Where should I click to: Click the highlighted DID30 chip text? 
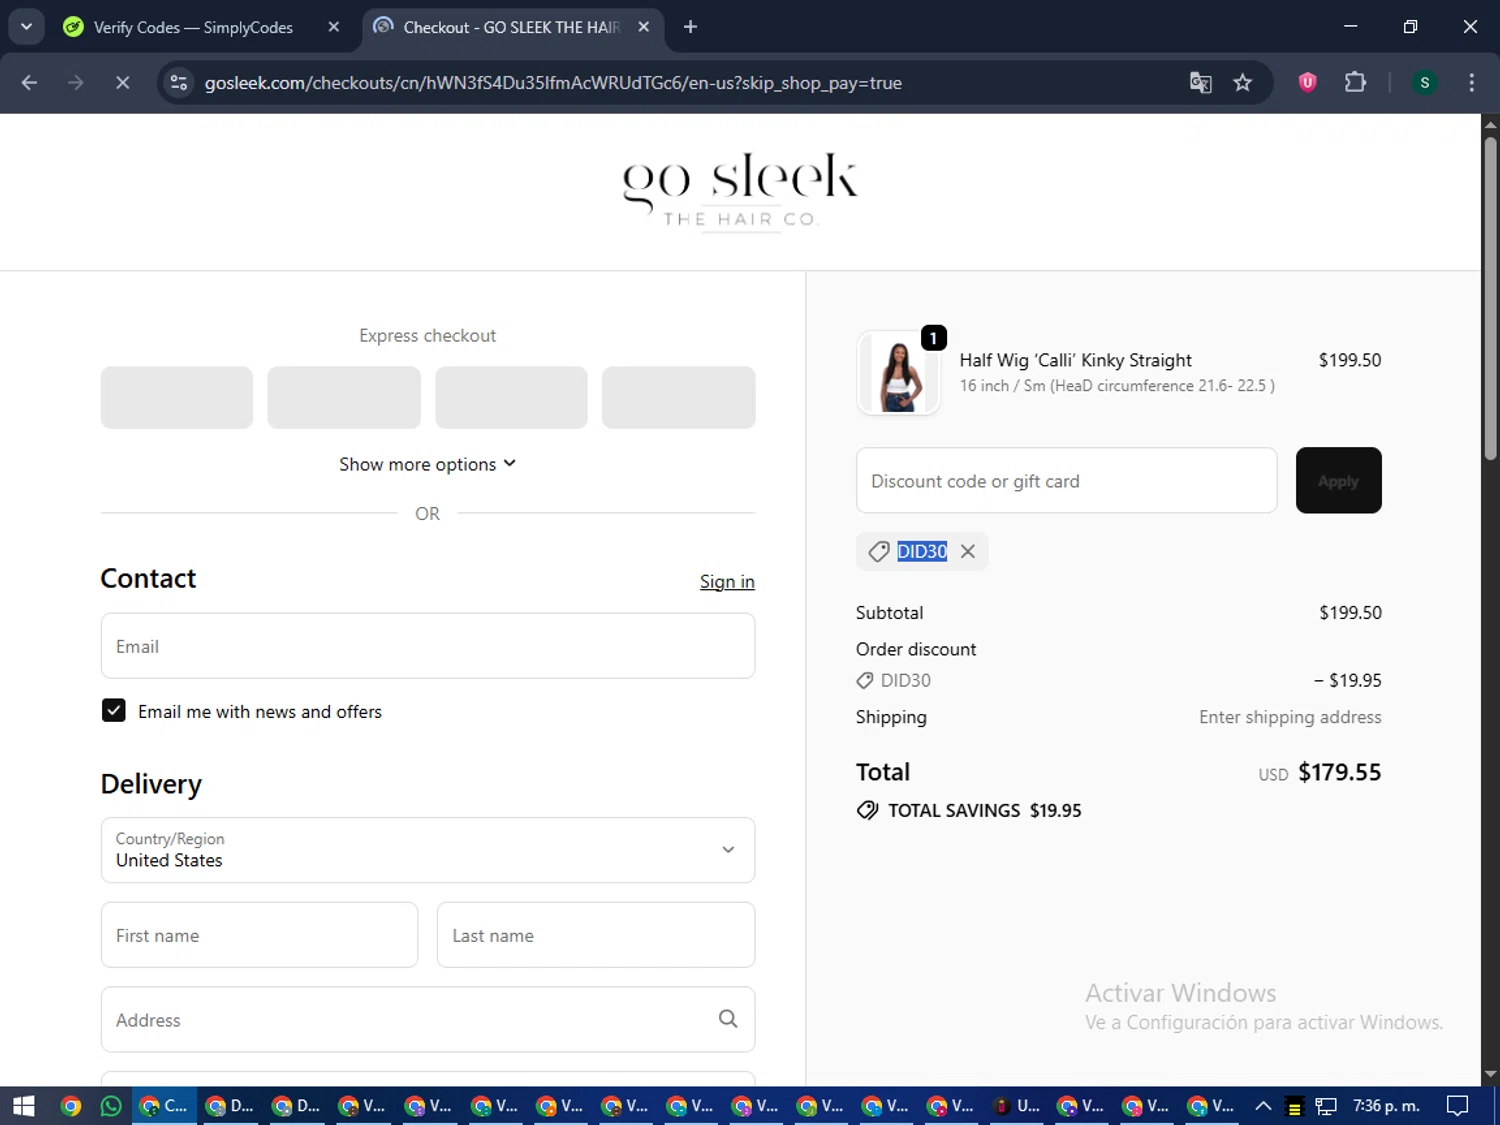coord(922,551)
